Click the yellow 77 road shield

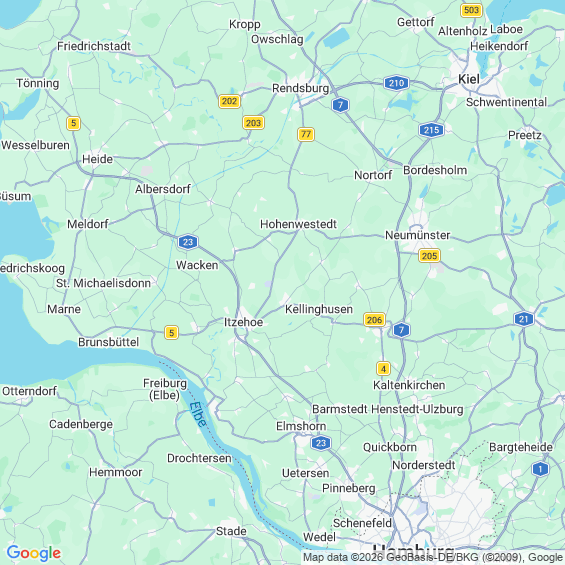pyautogui.click(x=306, y=134)
